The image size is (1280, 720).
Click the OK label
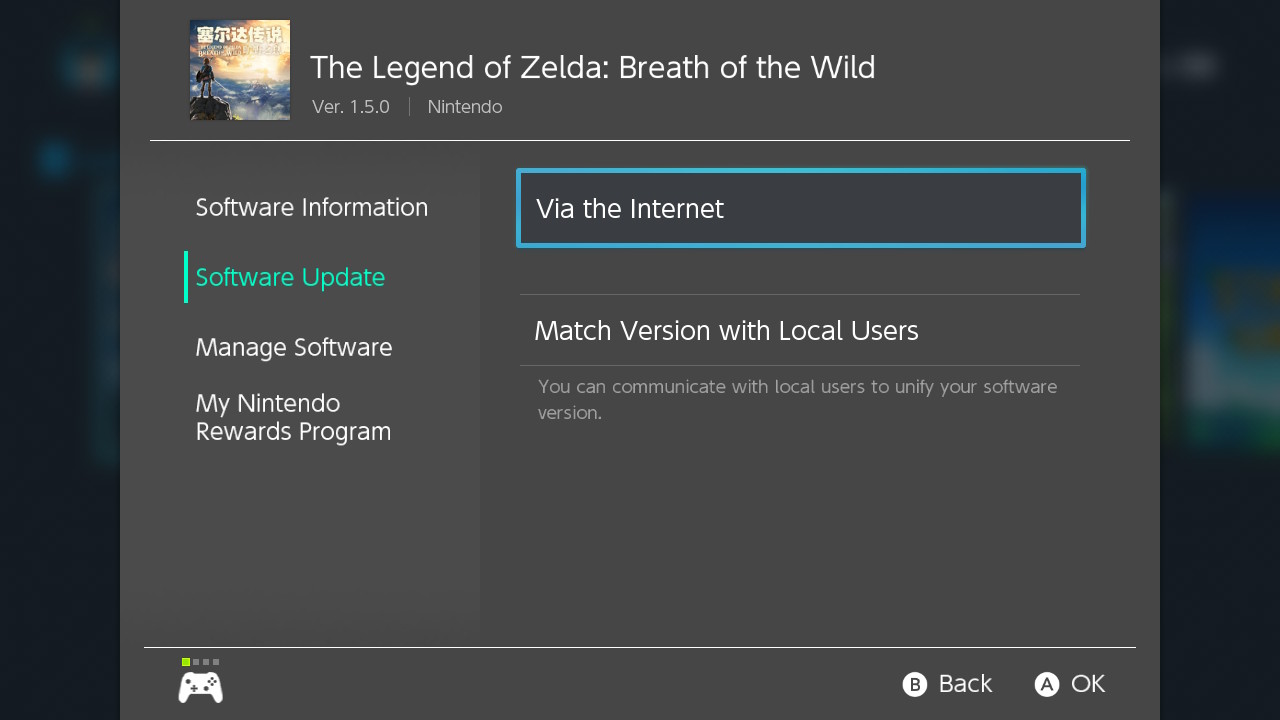pyautogui.click(x=1087, y=684)
